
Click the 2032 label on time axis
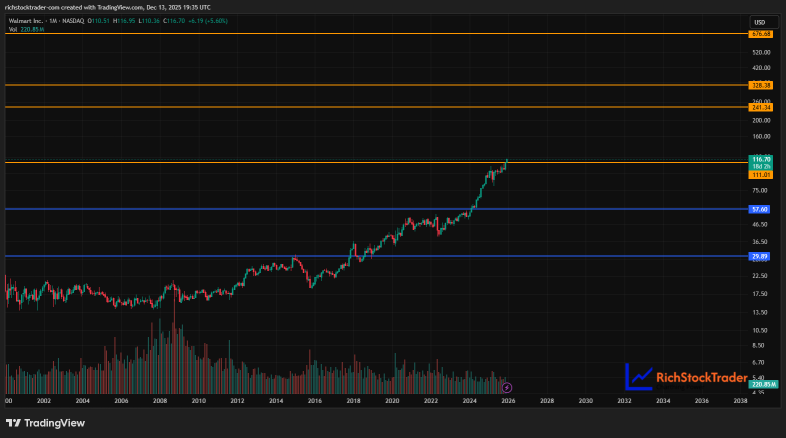click(x=624, y=401)
